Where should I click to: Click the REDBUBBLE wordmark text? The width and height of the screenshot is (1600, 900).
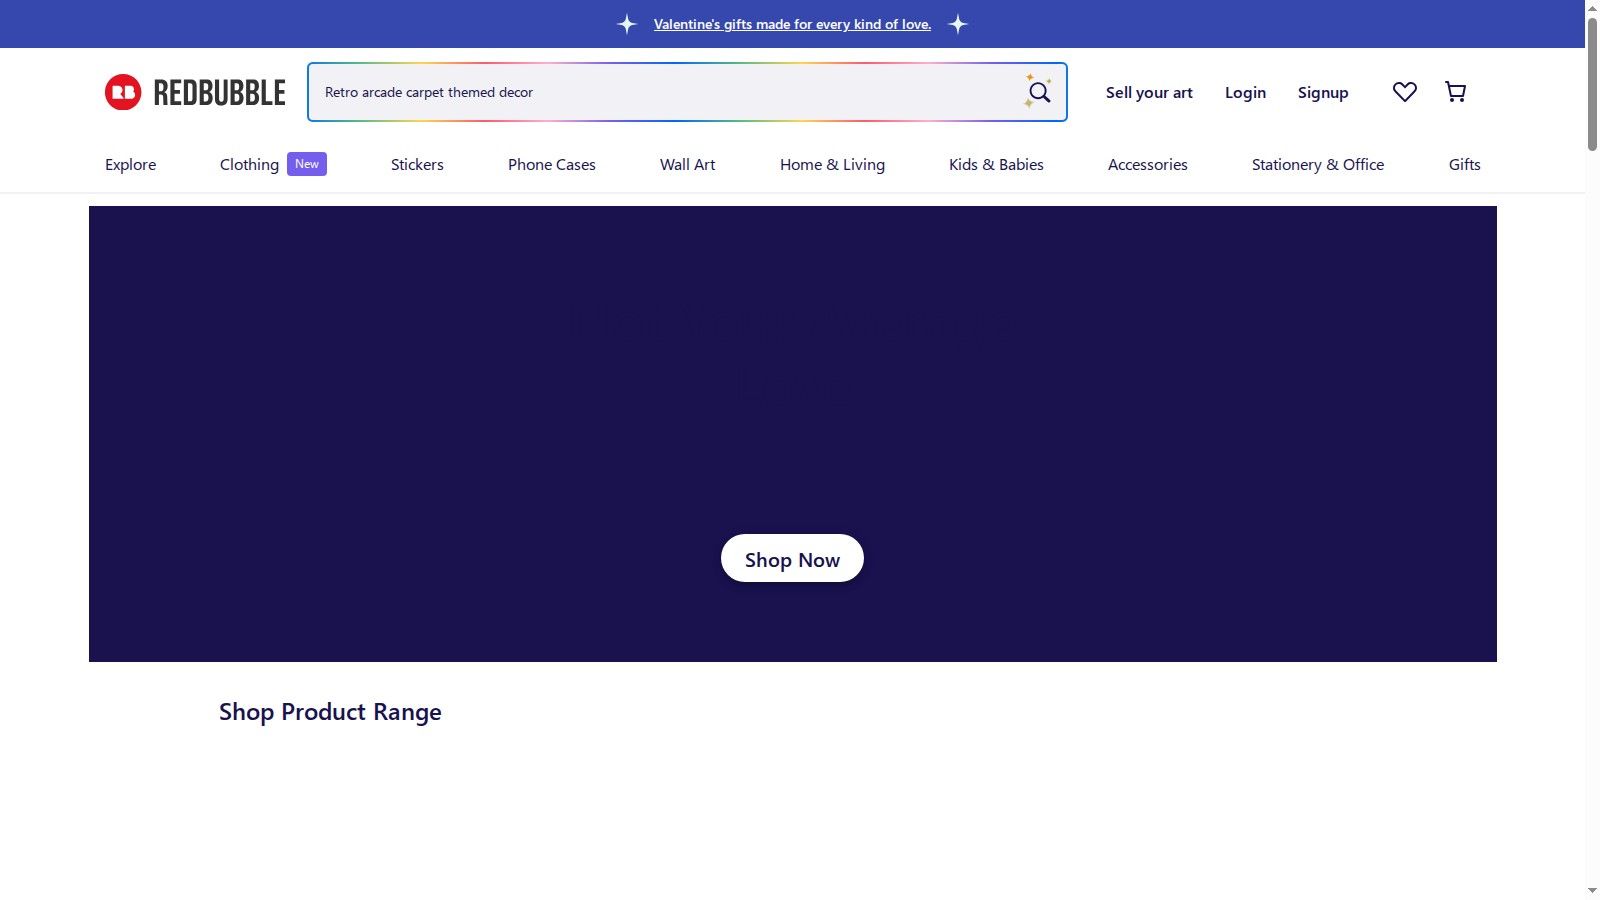pos(219,93)
